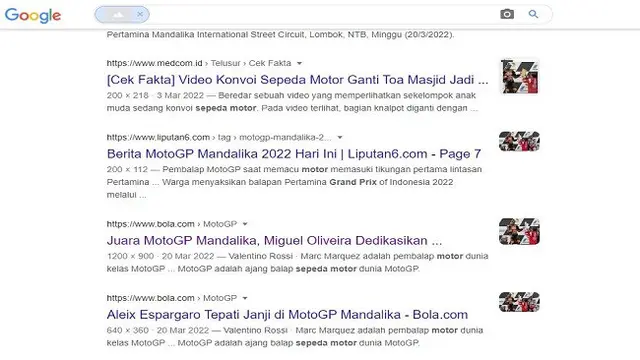Click the Telusur breadcrumb in the medcom.id result

[225, 63]
